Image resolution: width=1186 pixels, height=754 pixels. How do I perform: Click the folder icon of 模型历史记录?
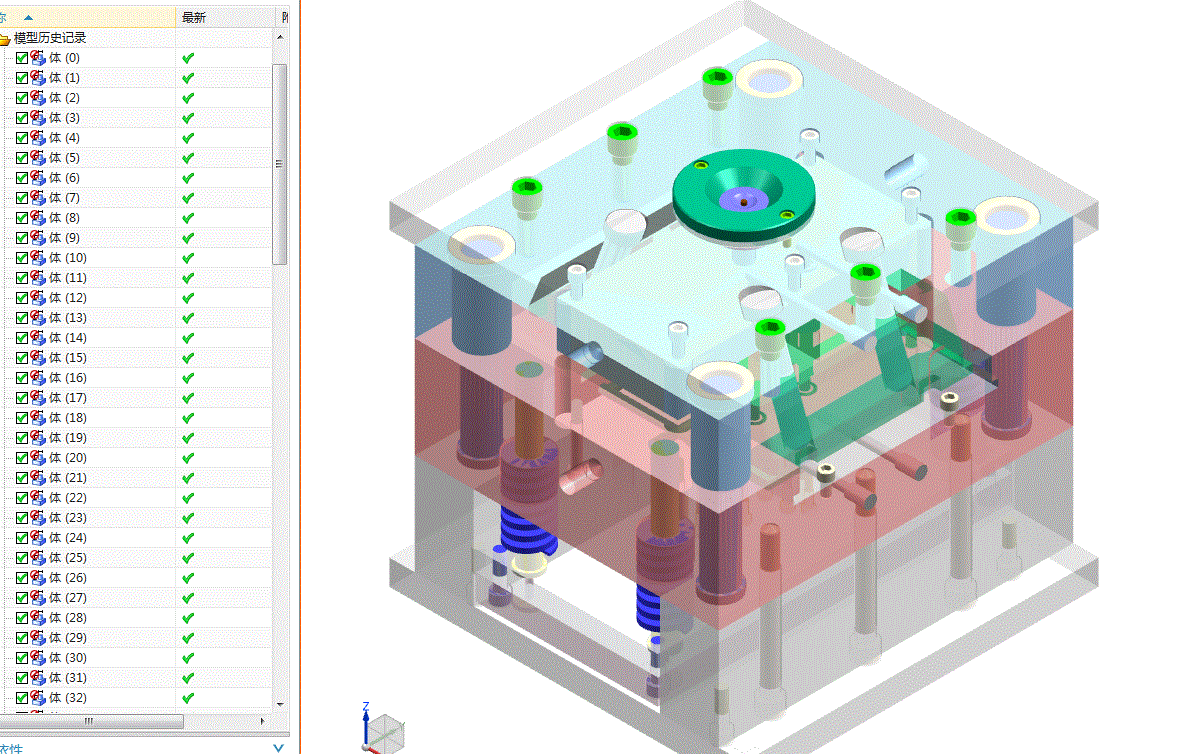coord(4,39)
